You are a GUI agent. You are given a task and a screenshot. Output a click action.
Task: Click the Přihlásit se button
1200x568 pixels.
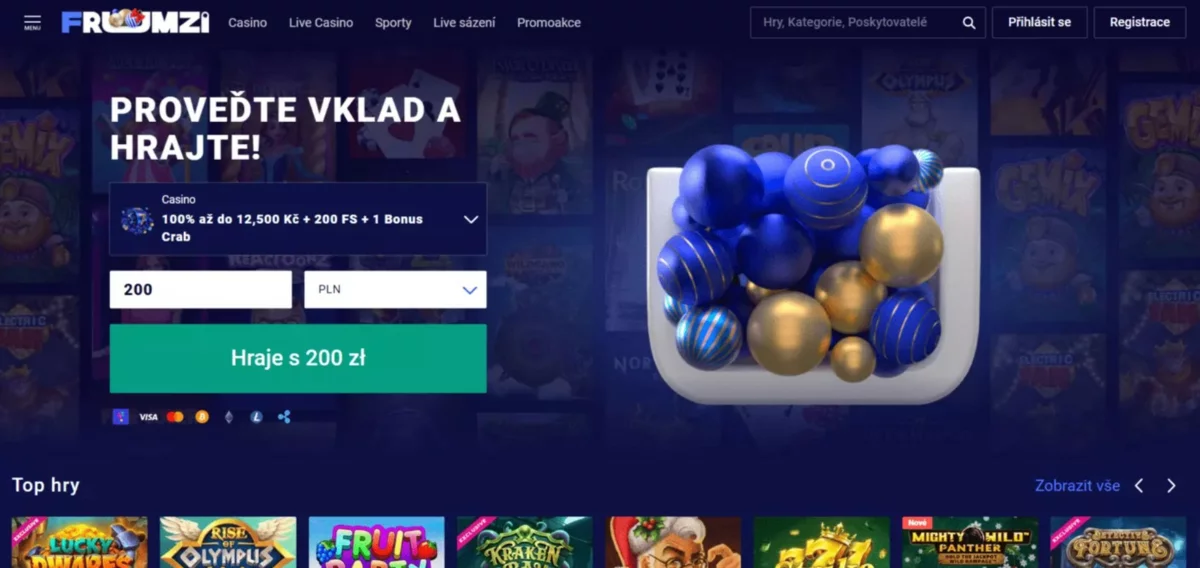pos(1039,22)
